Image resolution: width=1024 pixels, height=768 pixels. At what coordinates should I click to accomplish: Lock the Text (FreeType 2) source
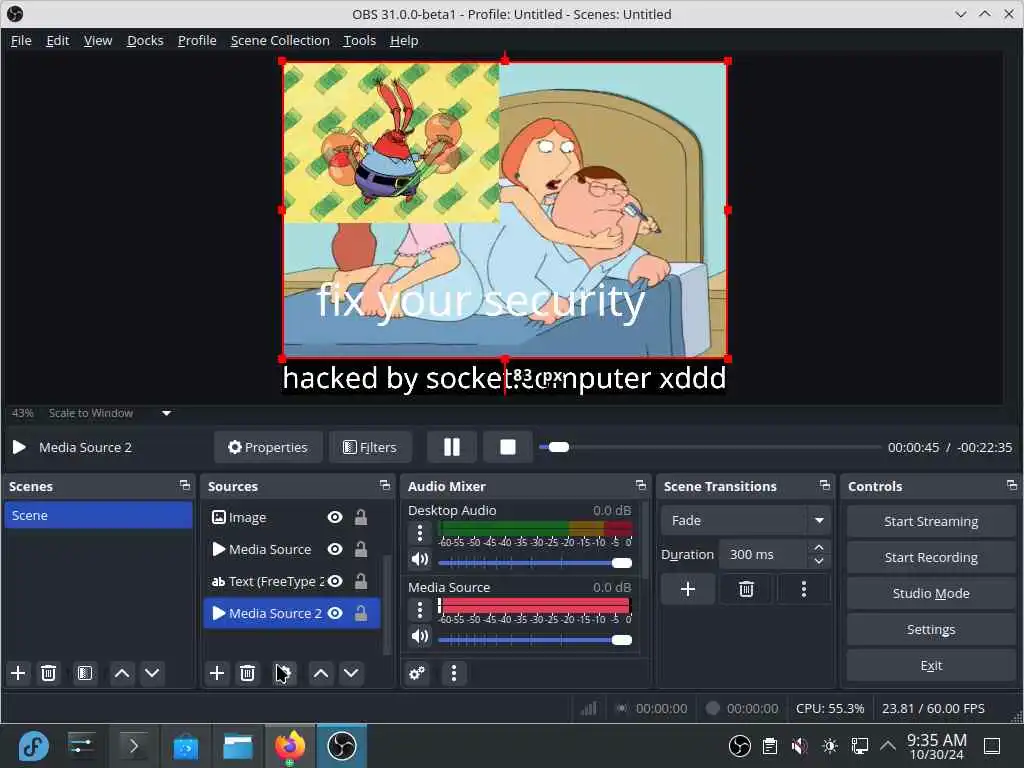[x=360, y=581]
